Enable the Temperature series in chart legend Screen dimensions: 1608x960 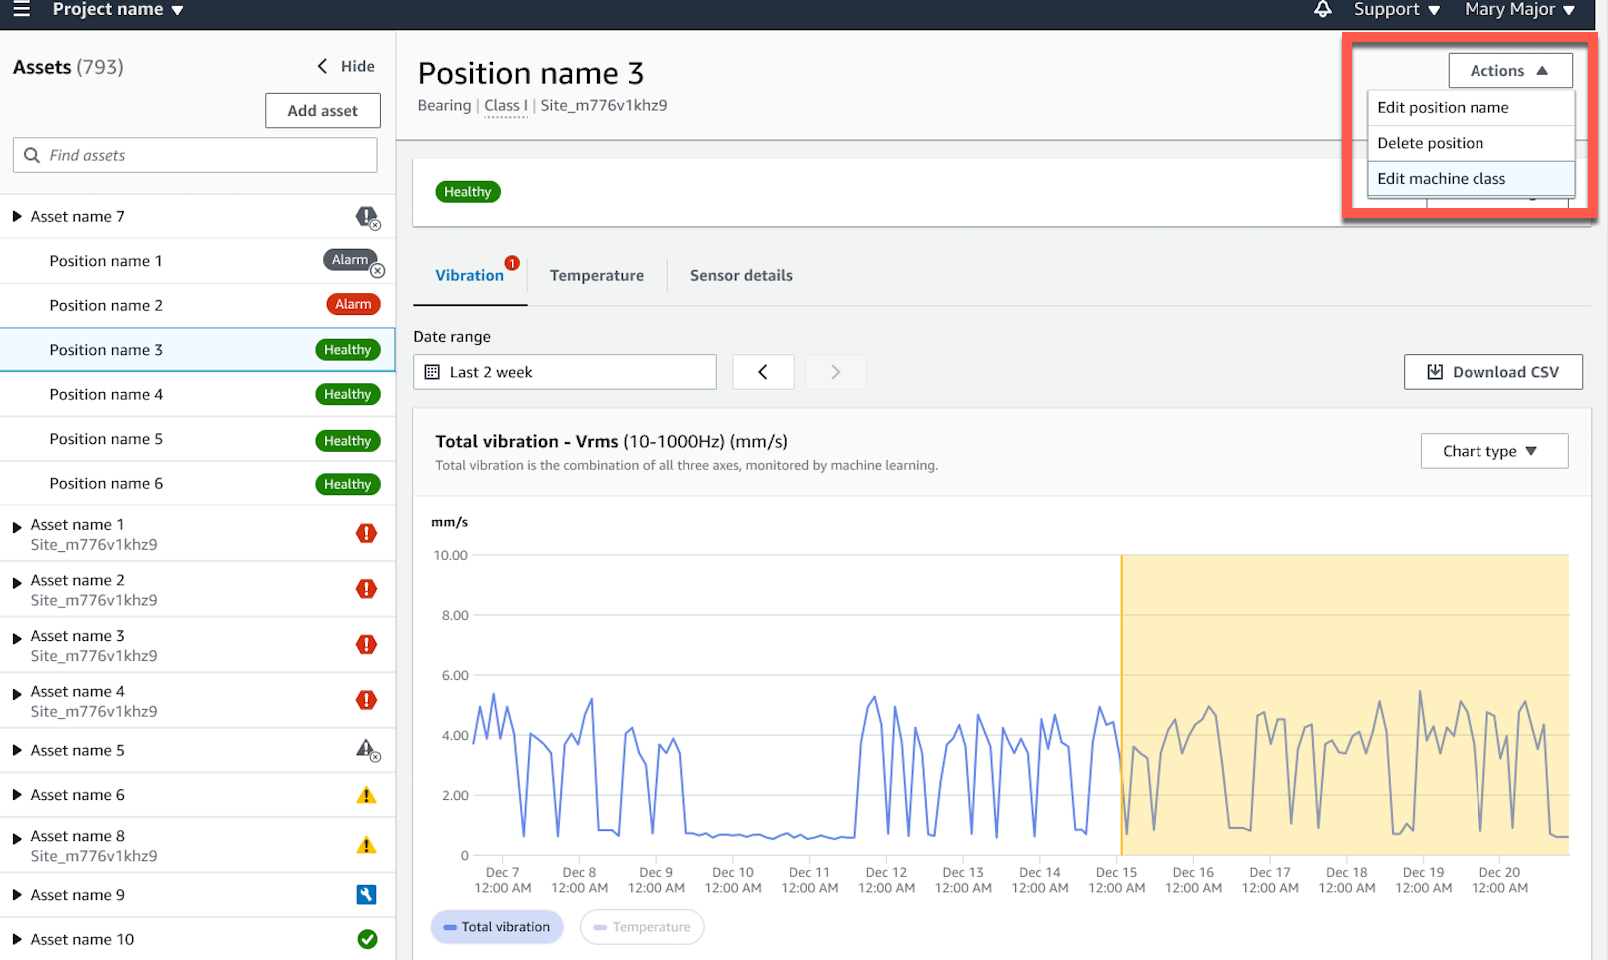point(641,927)
